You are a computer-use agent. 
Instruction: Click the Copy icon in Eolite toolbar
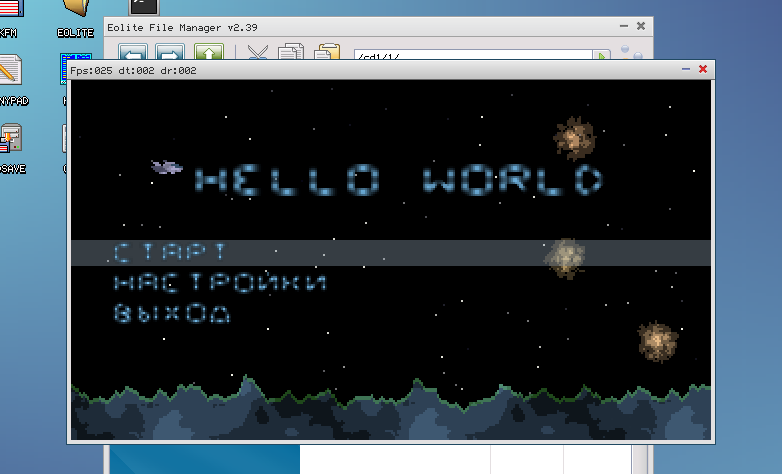click(291, 52)
